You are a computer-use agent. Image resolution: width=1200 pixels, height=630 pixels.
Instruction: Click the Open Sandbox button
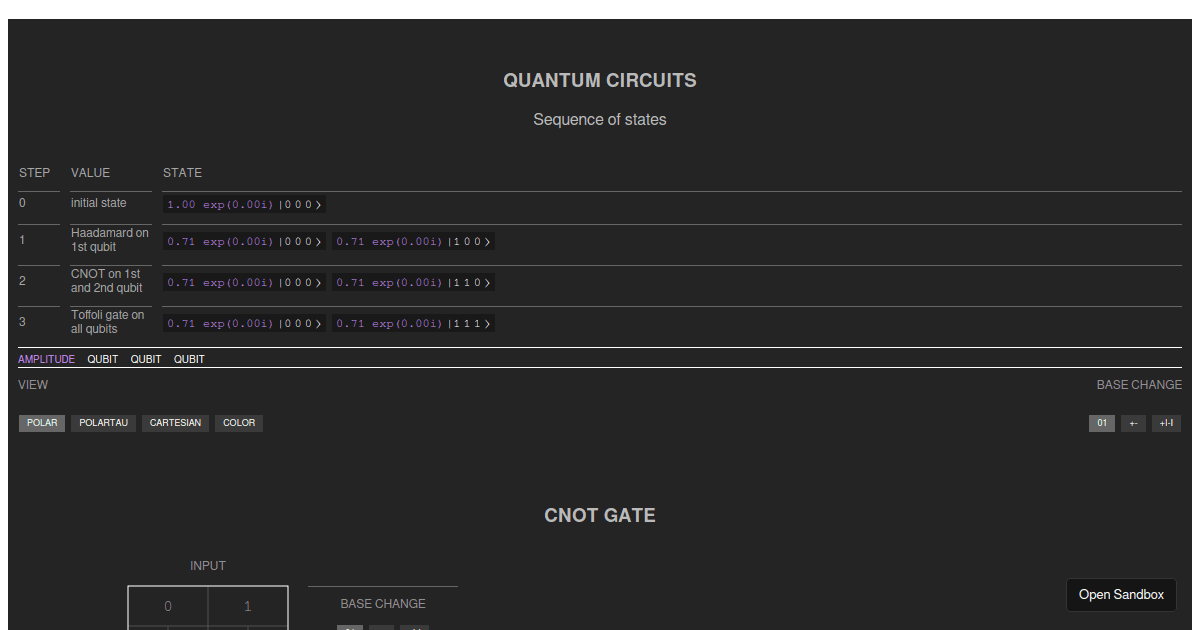(x=1121, y=595)
